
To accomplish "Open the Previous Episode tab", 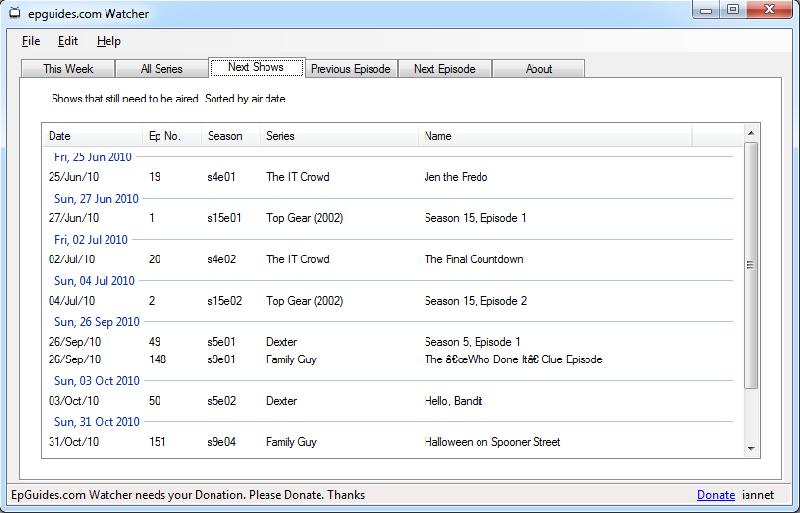I will 351,69.
